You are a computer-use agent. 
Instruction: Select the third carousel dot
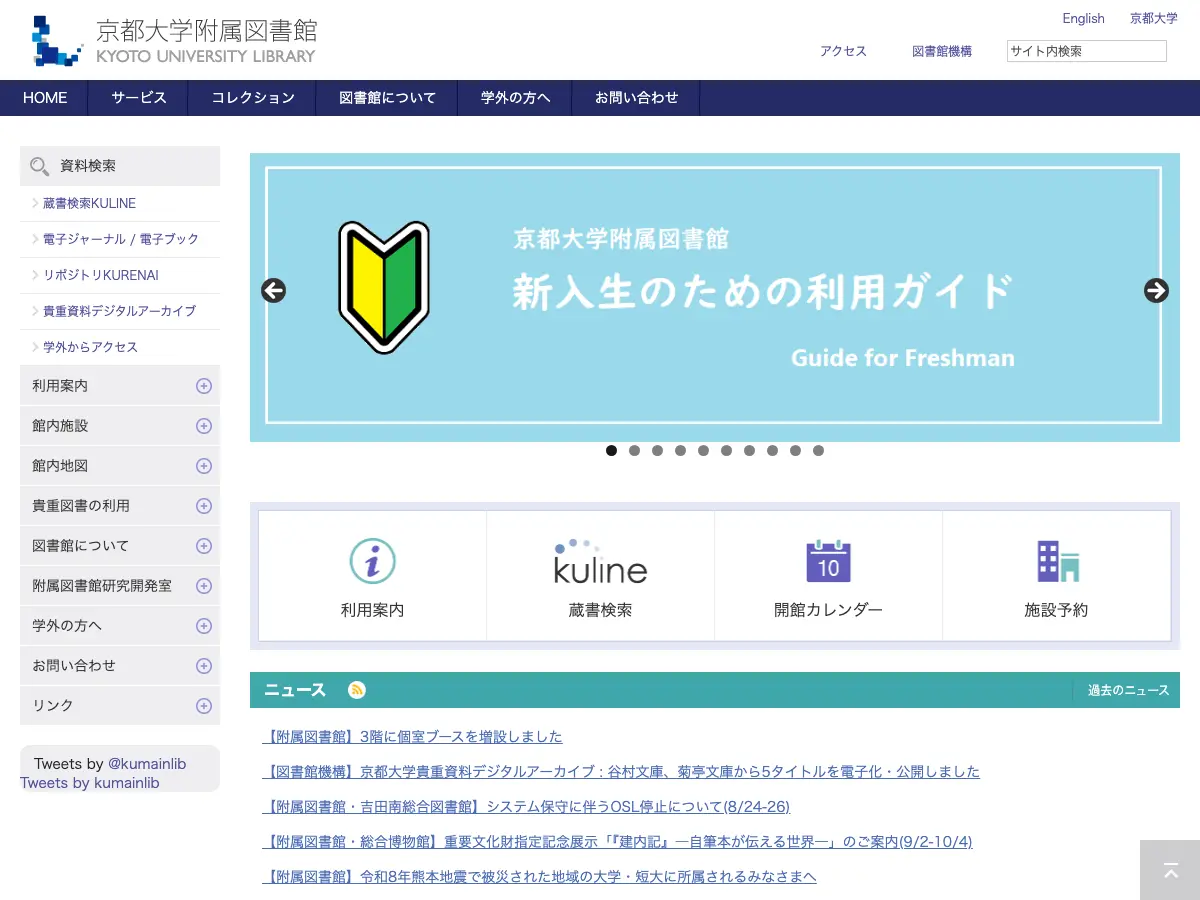point(657,450)
